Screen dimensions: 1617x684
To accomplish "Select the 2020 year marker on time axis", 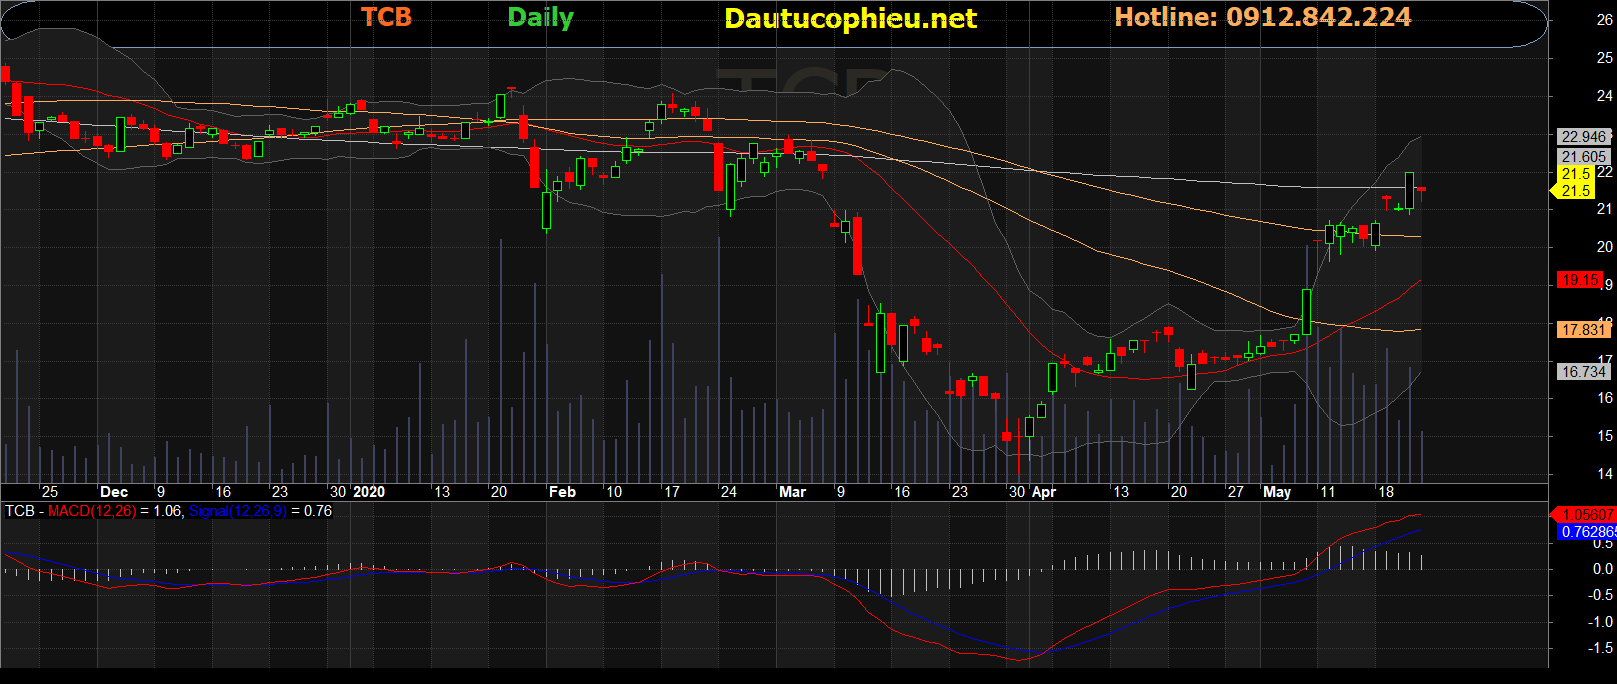I will tap(369, 492).
